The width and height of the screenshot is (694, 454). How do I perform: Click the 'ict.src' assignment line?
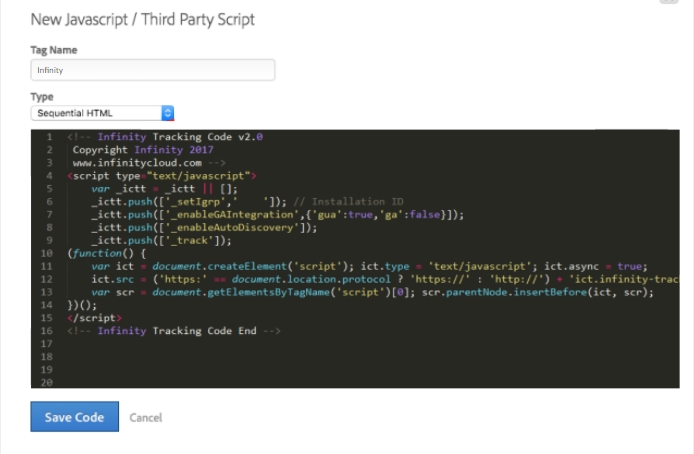pyautogui.click(x=384, y=279)
